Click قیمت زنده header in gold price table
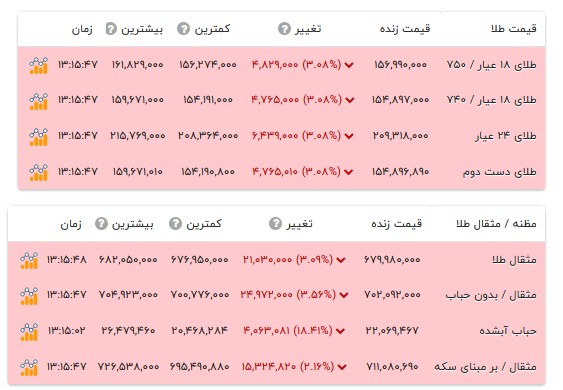This screenshot has height=390, width=563. (x=405, y=28)
